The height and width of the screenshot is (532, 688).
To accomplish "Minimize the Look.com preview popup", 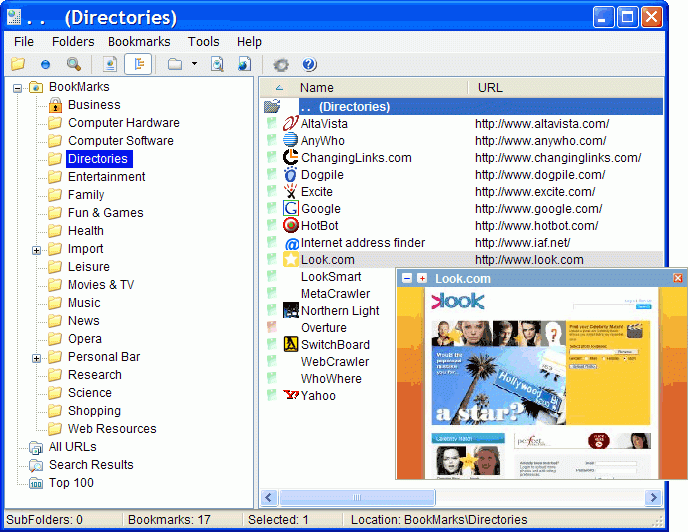I will pos(407,278).
